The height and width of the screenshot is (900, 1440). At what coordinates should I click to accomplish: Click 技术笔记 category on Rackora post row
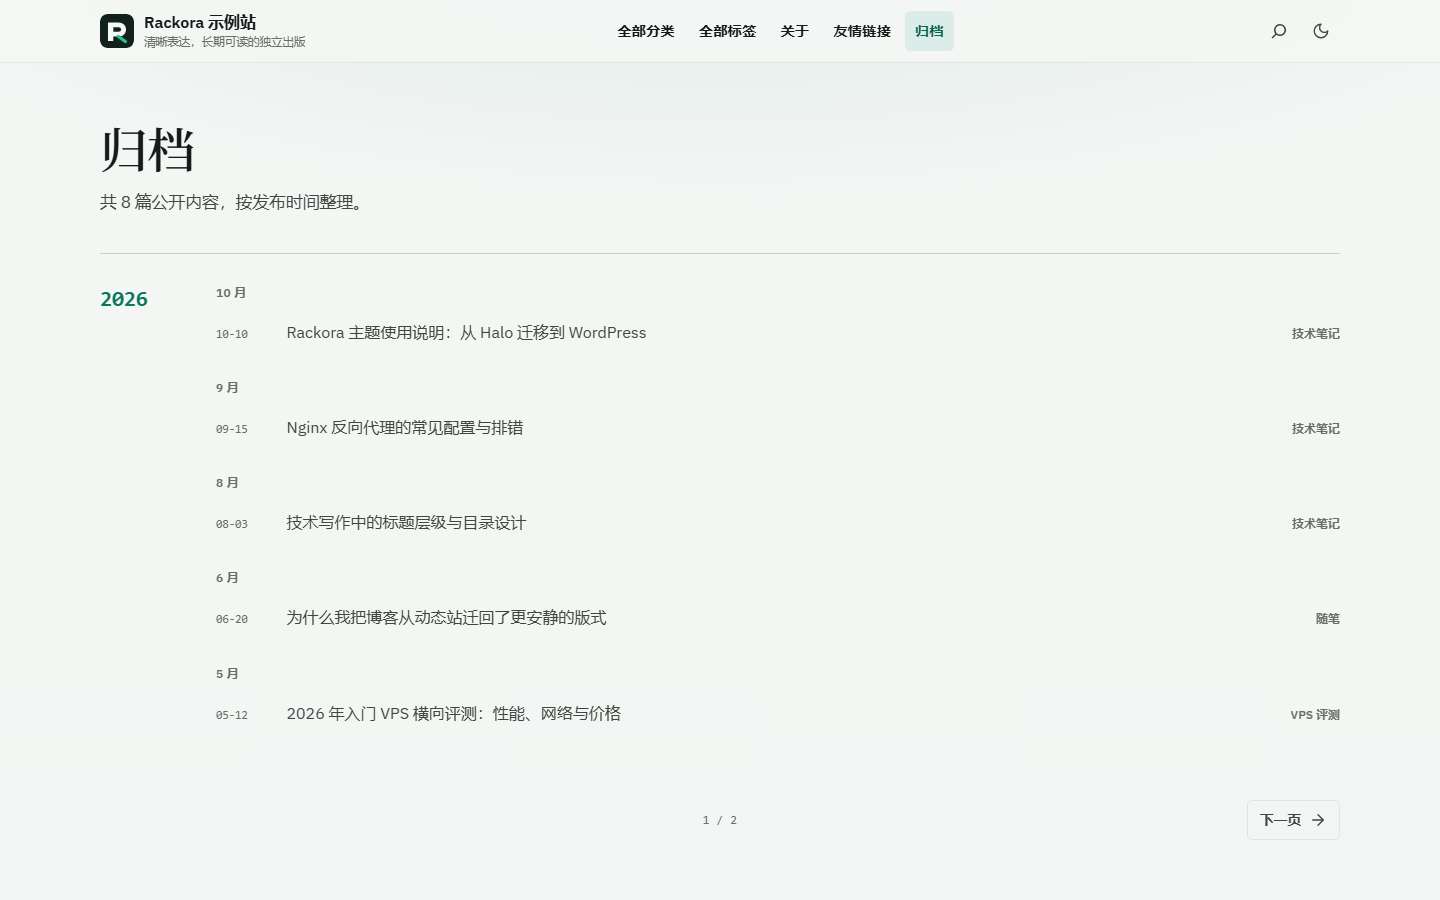(x=1315, y=334)
